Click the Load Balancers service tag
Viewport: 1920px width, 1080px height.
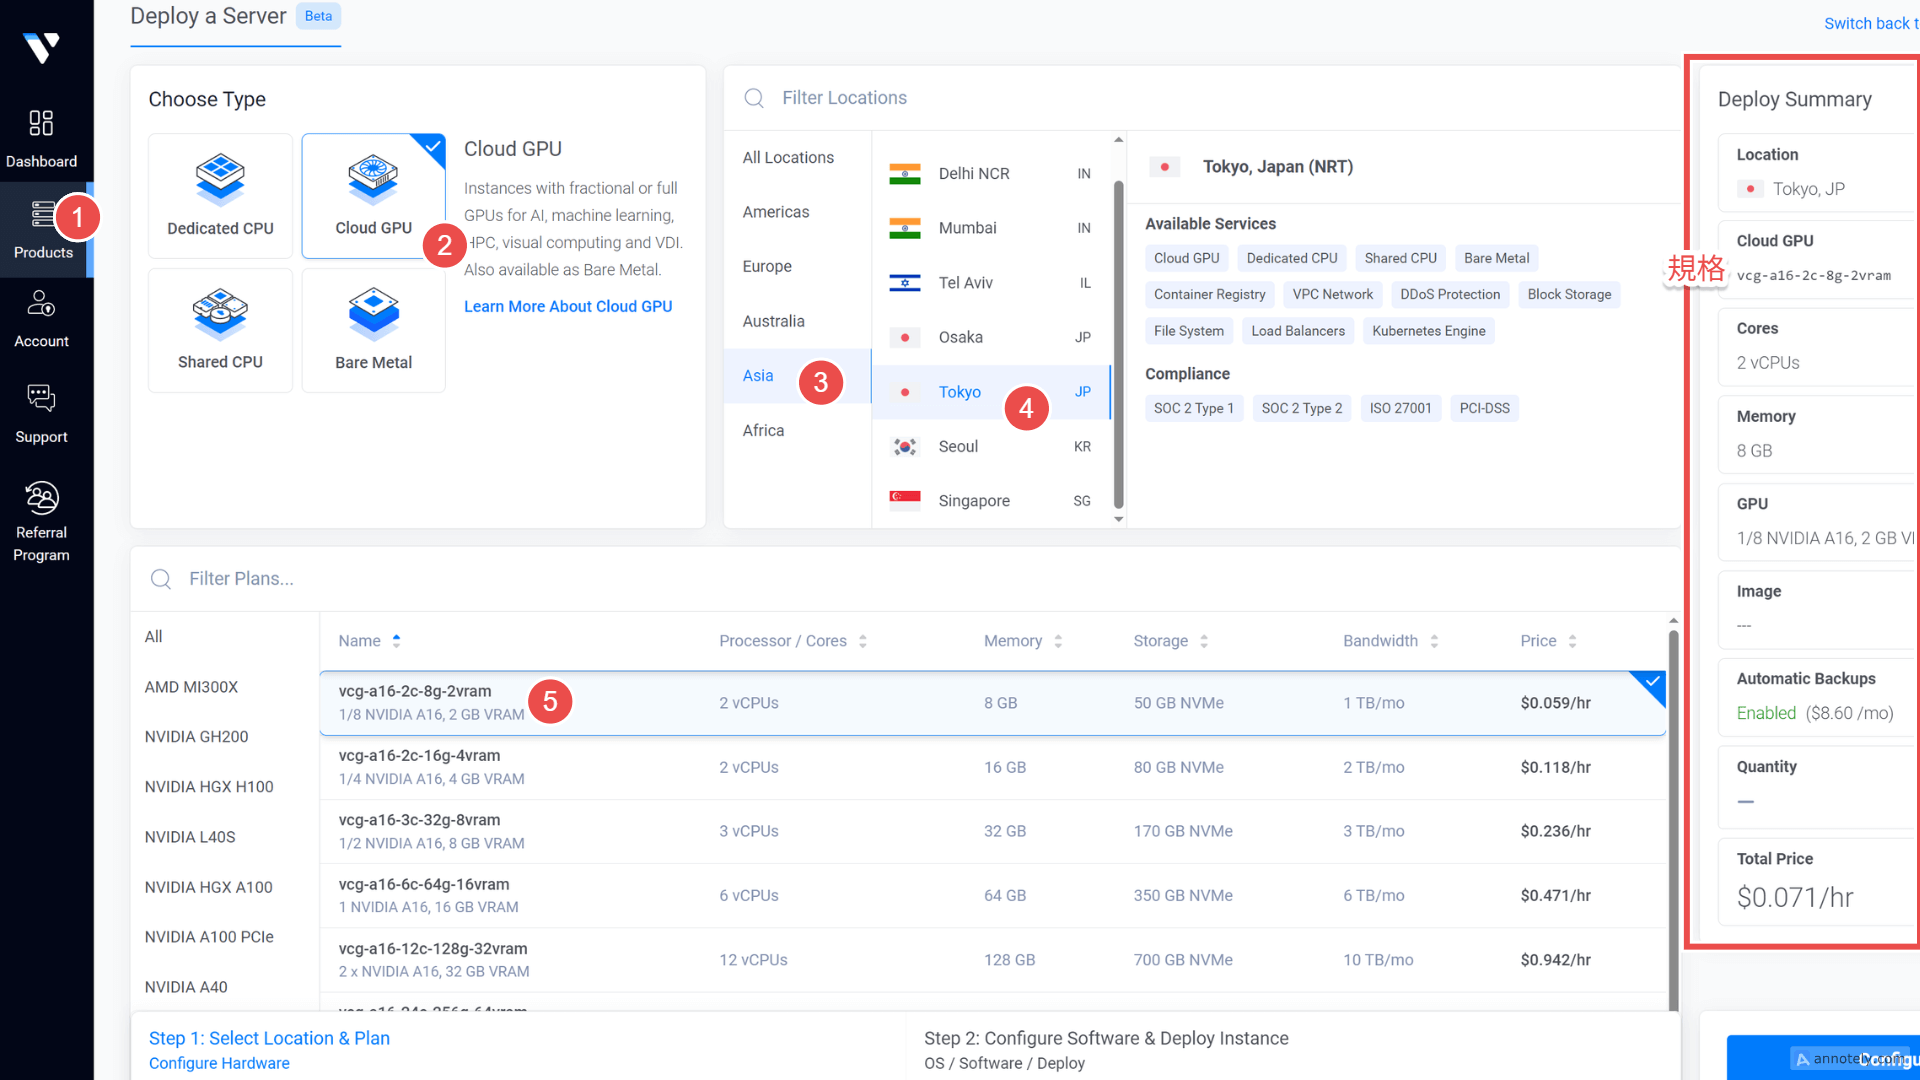[1298, 331]
